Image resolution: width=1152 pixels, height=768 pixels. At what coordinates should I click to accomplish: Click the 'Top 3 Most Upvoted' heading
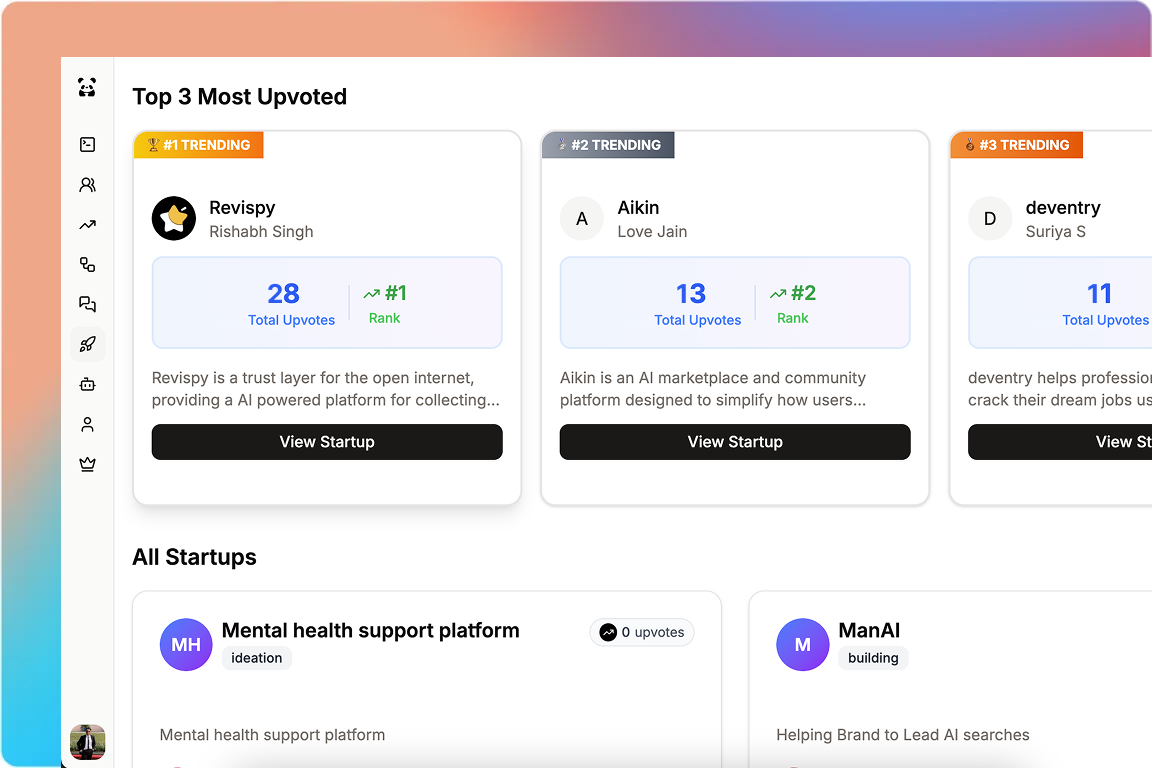click(240, 97)
